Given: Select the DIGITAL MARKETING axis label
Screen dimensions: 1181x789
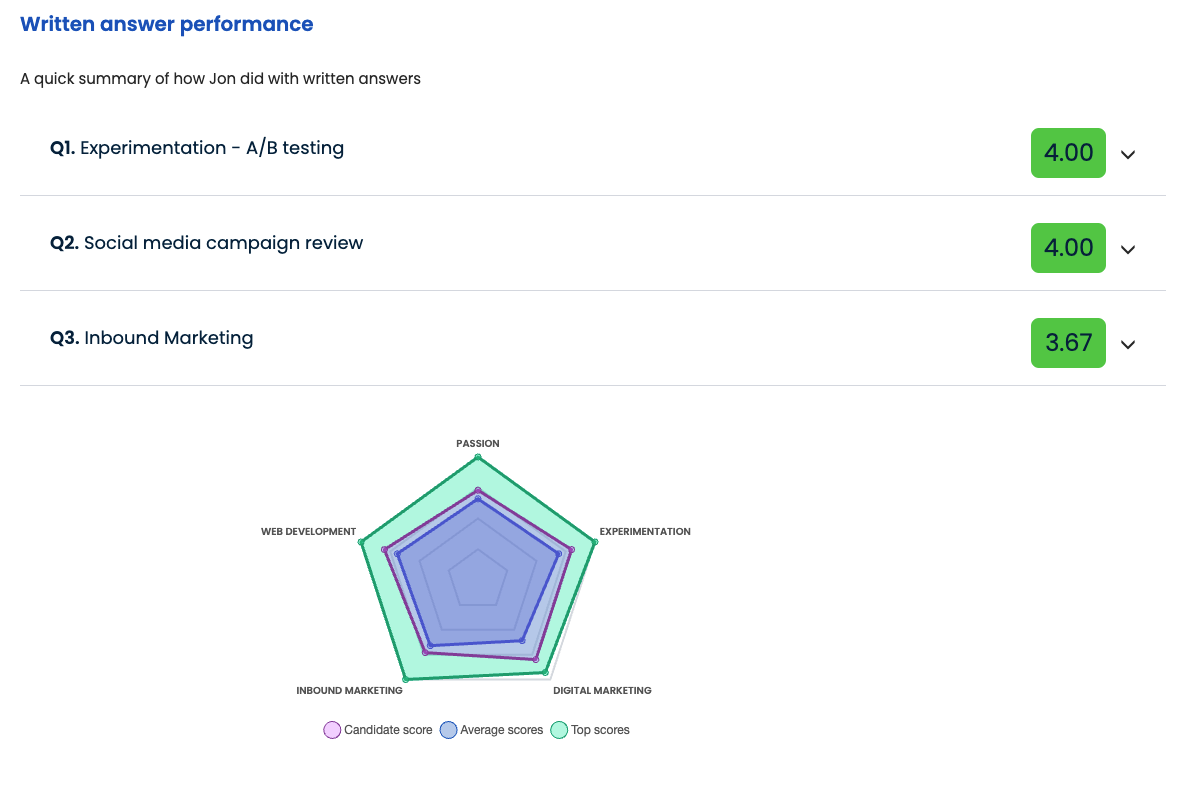Looking at the screenshot, I should [602, 690].
